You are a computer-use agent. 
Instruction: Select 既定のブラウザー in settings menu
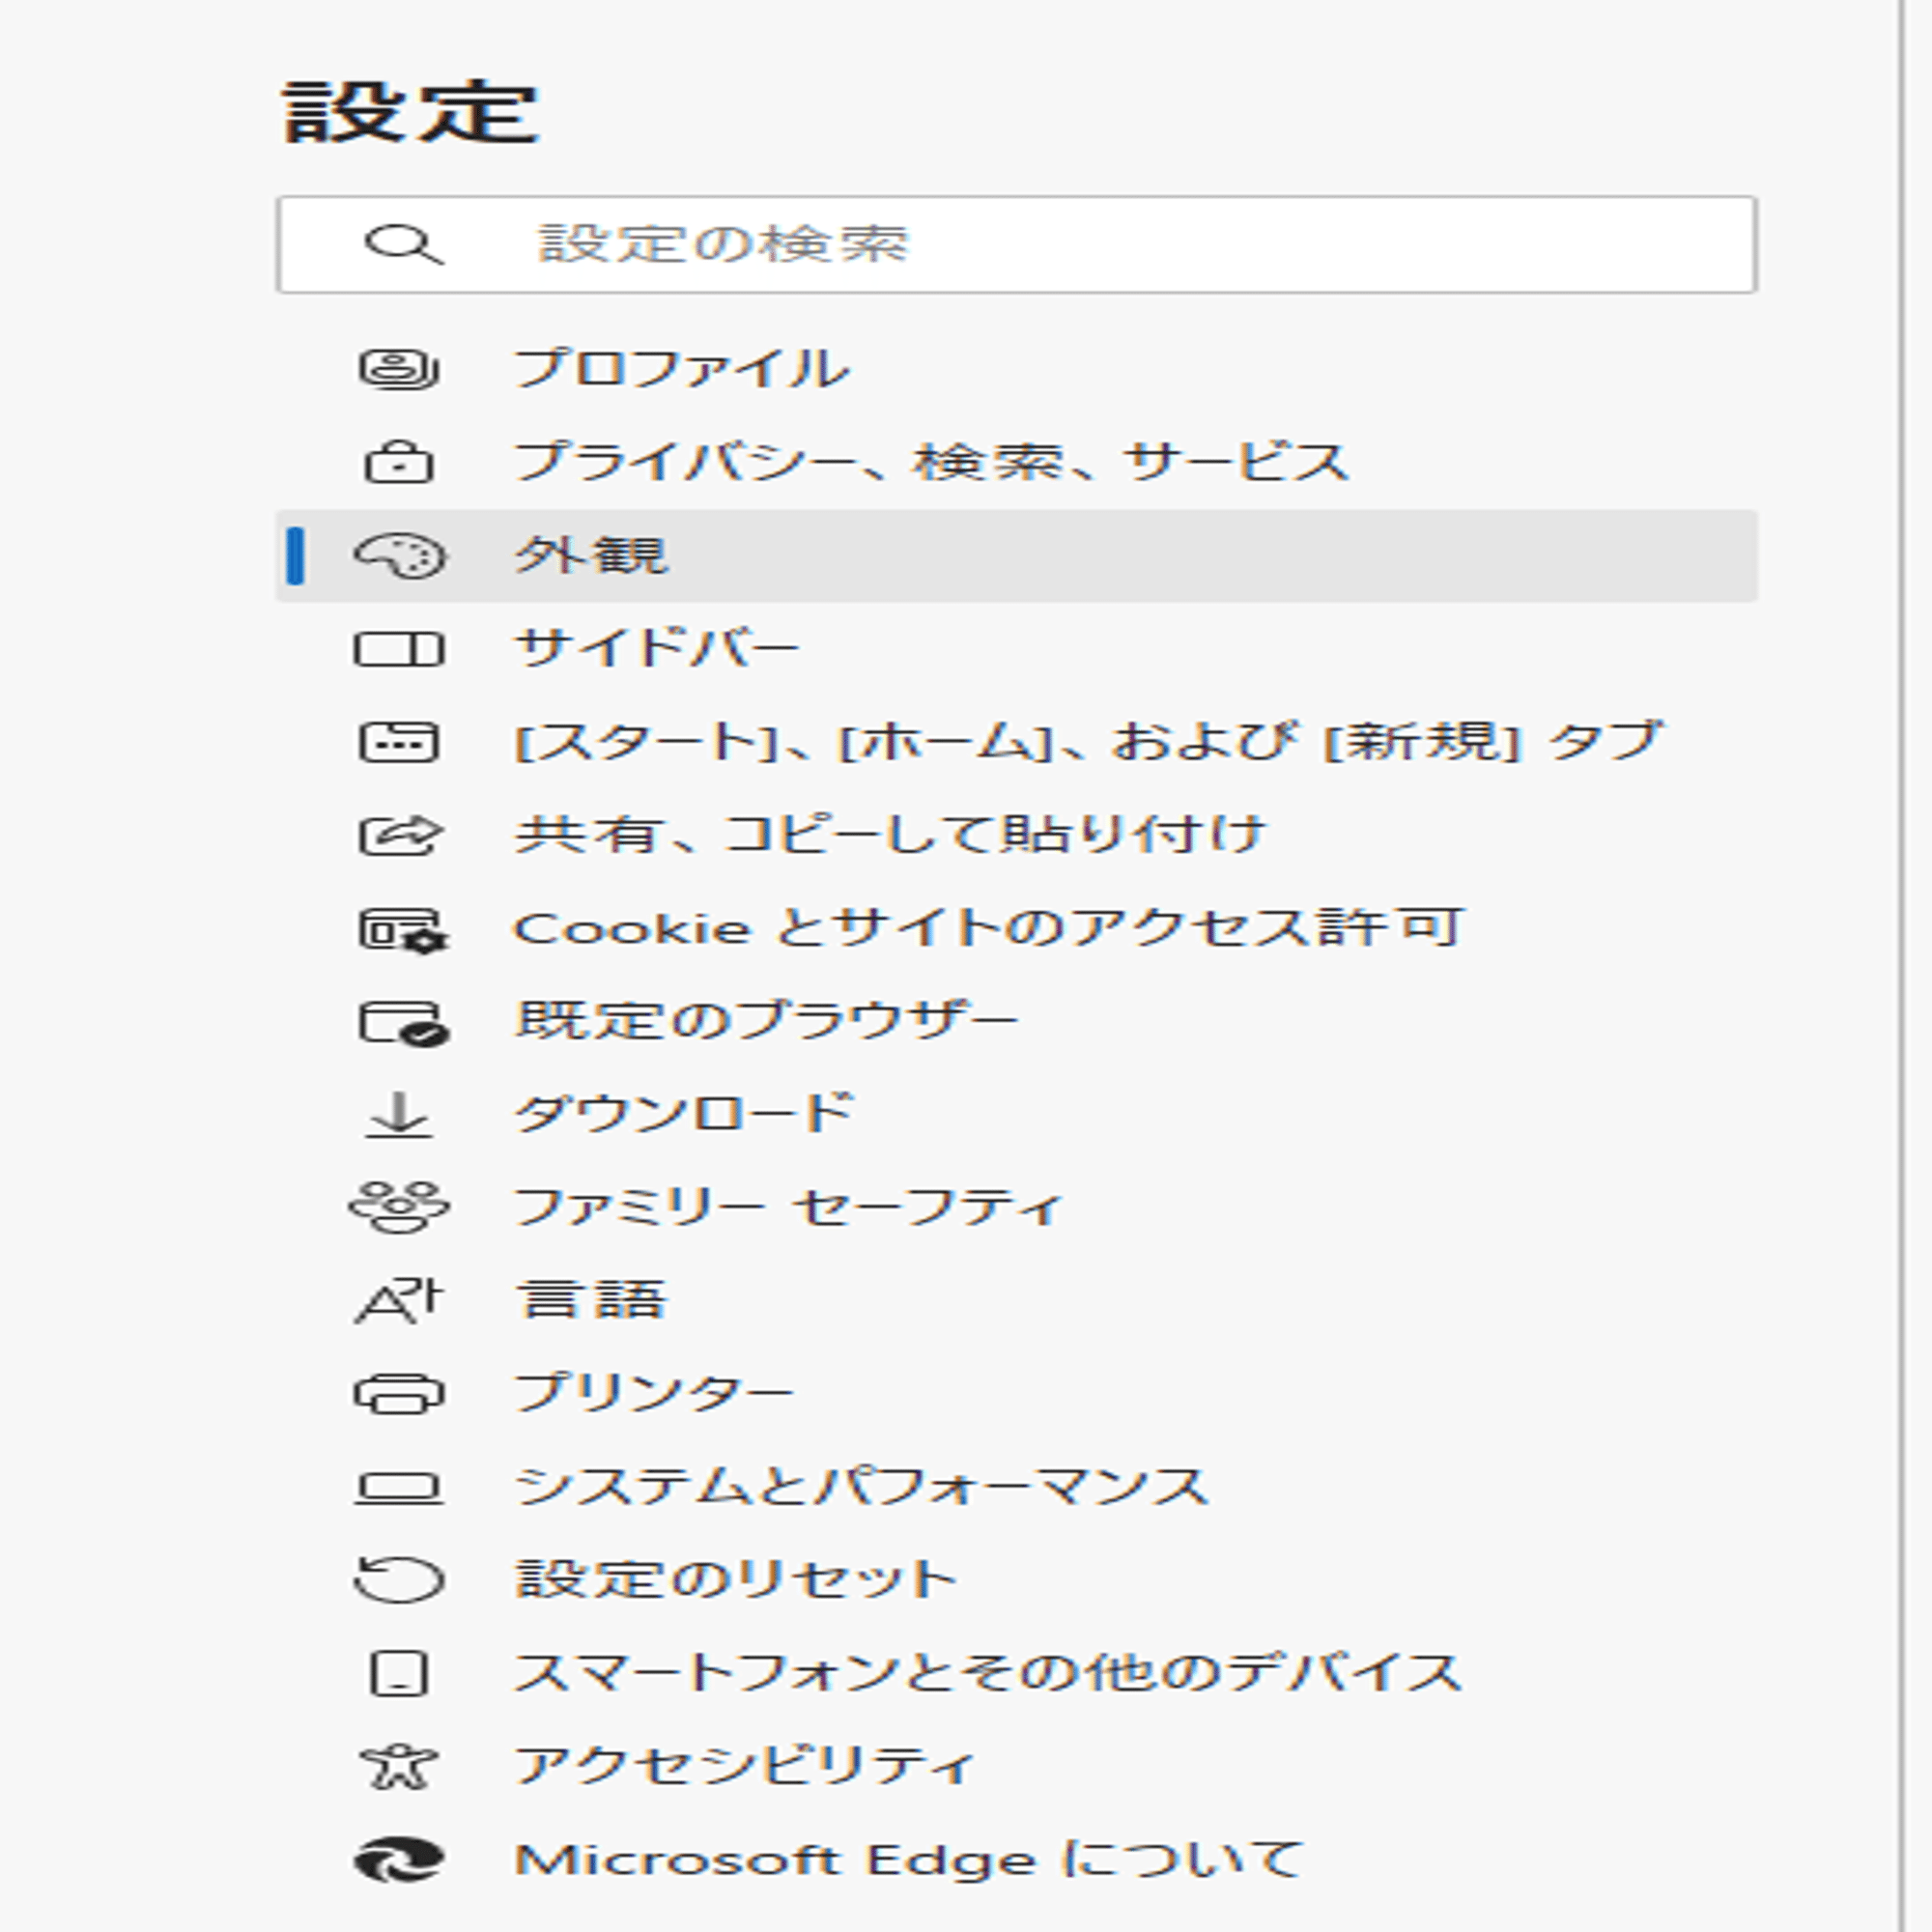[x=766, y=1021]
